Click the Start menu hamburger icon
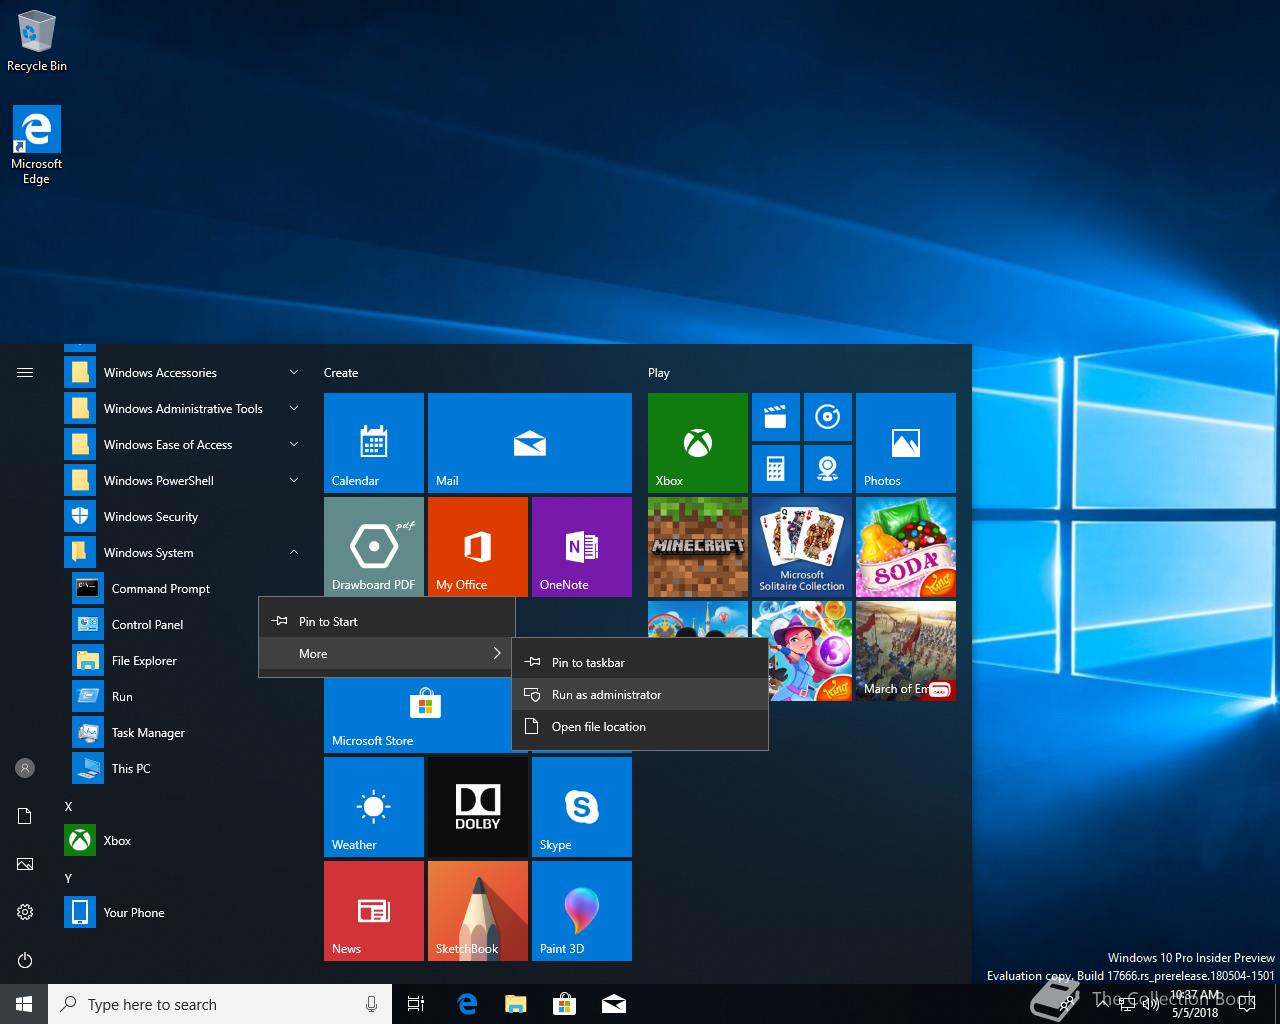Viewport: 1280px width, 1024px height. coord(25,372)
